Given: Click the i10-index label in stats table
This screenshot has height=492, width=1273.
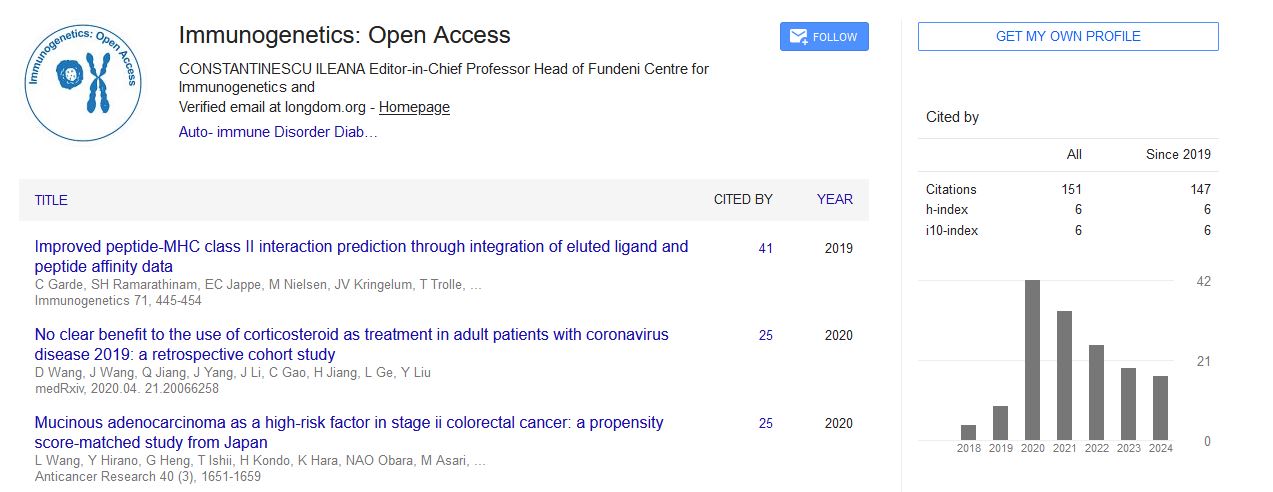Looking at the screenshot, I should click(x=952, y=231).
